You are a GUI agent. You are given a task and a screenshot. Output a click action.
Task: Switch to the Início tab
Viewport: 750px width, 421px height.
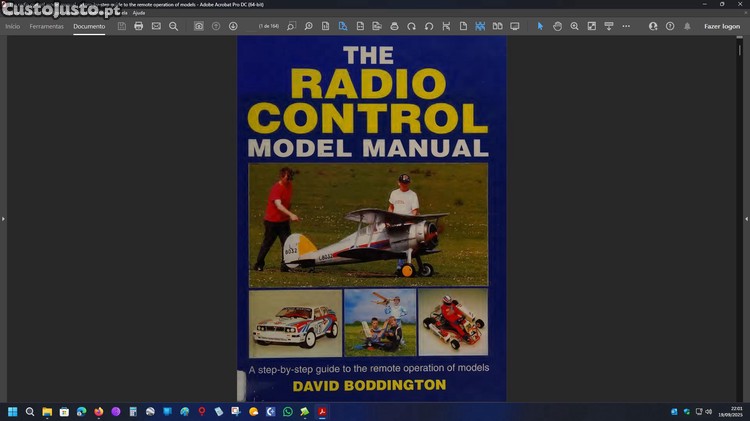click(x=12, y=26)
